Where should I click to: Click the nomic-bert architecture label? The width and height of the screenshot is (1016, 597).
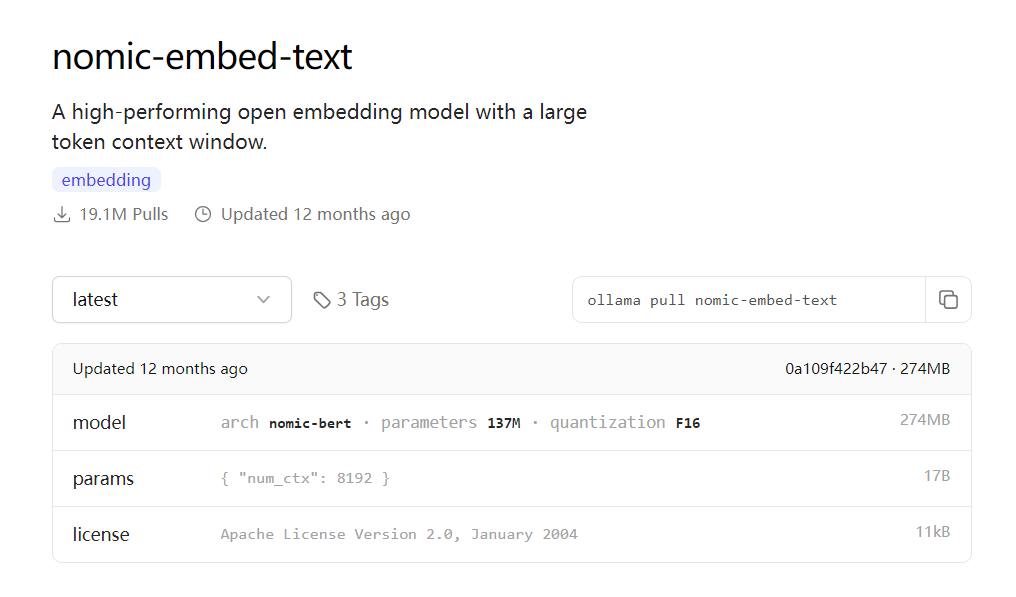click(x=310, y=423)
